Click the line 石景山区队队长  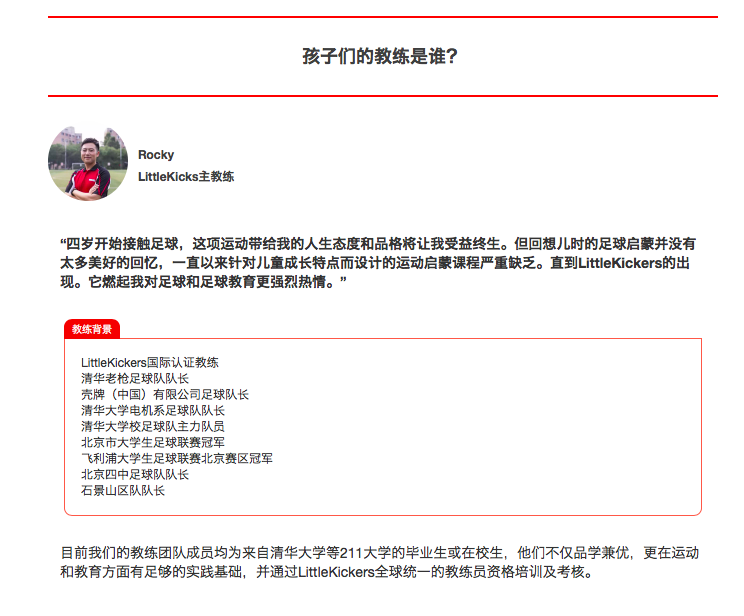tap(122, 491)
